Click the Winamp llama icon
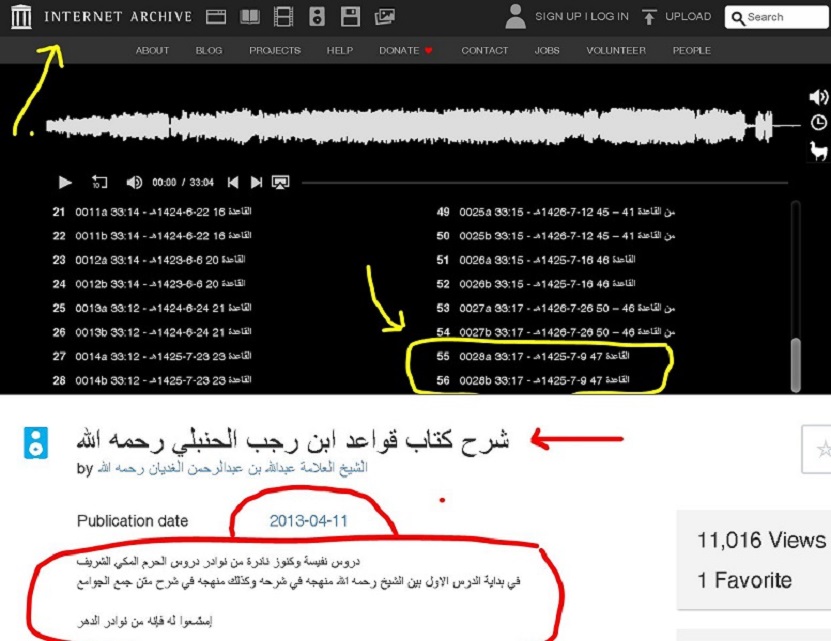Viewport: 831px width, 641px height. click(818, 151)
